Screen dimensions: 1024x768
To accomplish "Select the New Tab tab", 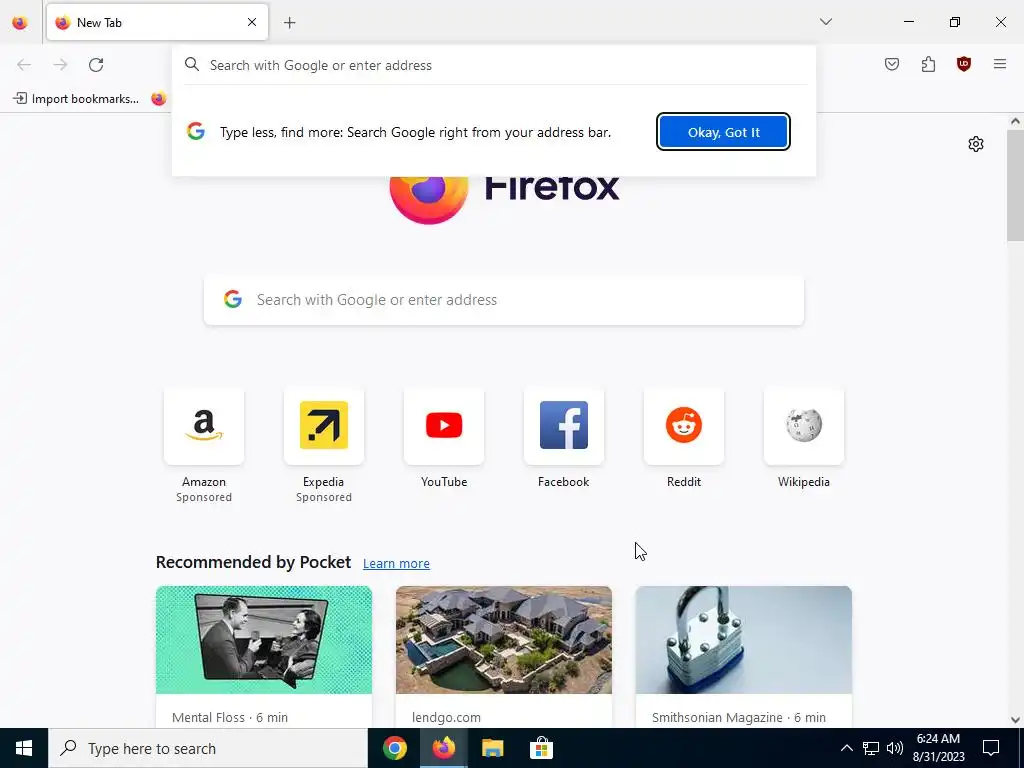I will 157,22.
